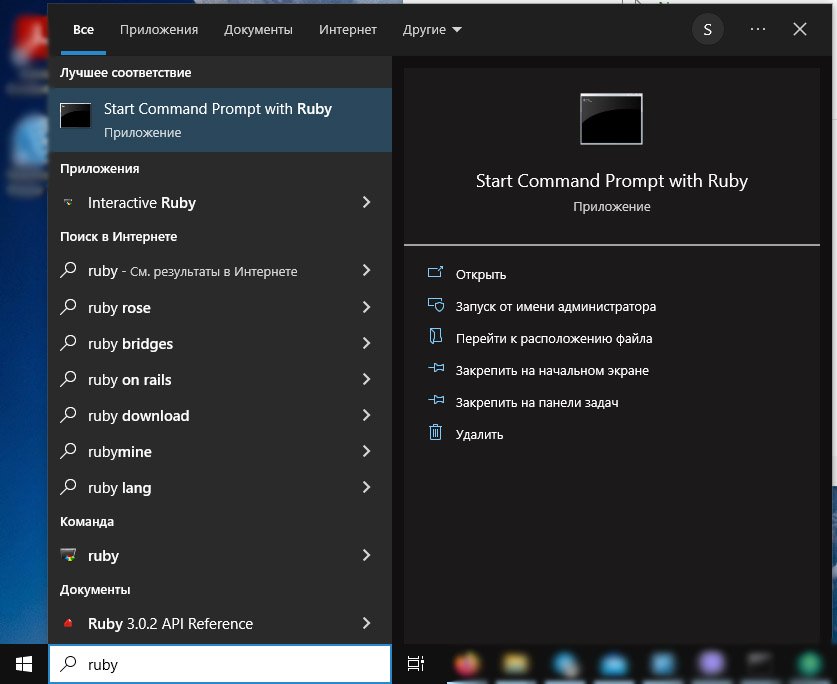Click search icon beside ruby rose

click(68, 307)
